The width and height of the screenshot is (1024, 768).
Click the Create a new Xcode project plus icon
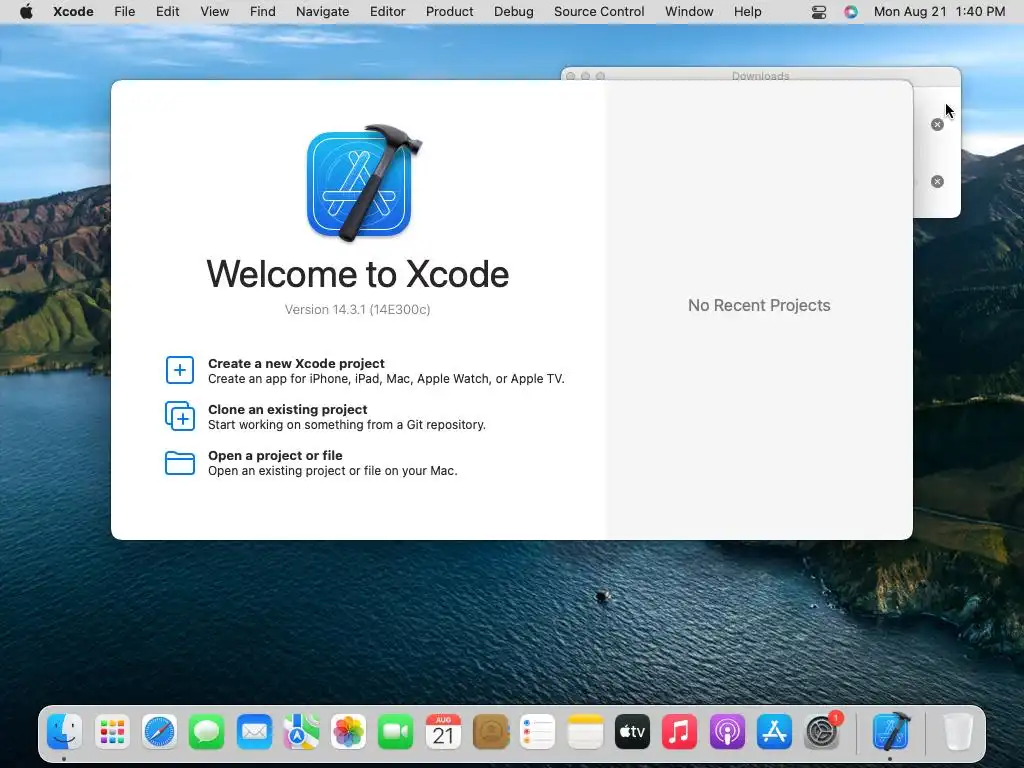pyautogui.click(x=180, y=370)
